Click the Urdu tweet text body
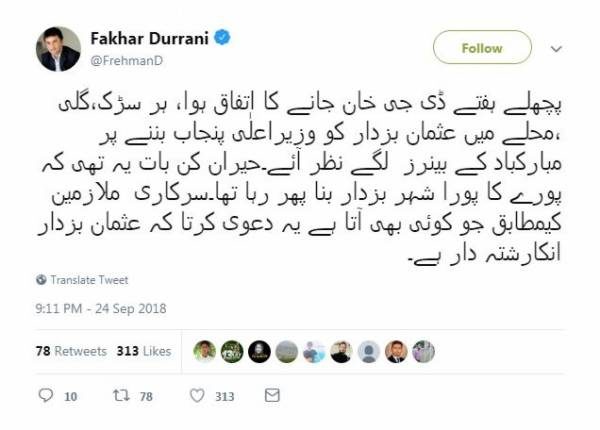Viewport: 600px width, 430px height. 300,179
